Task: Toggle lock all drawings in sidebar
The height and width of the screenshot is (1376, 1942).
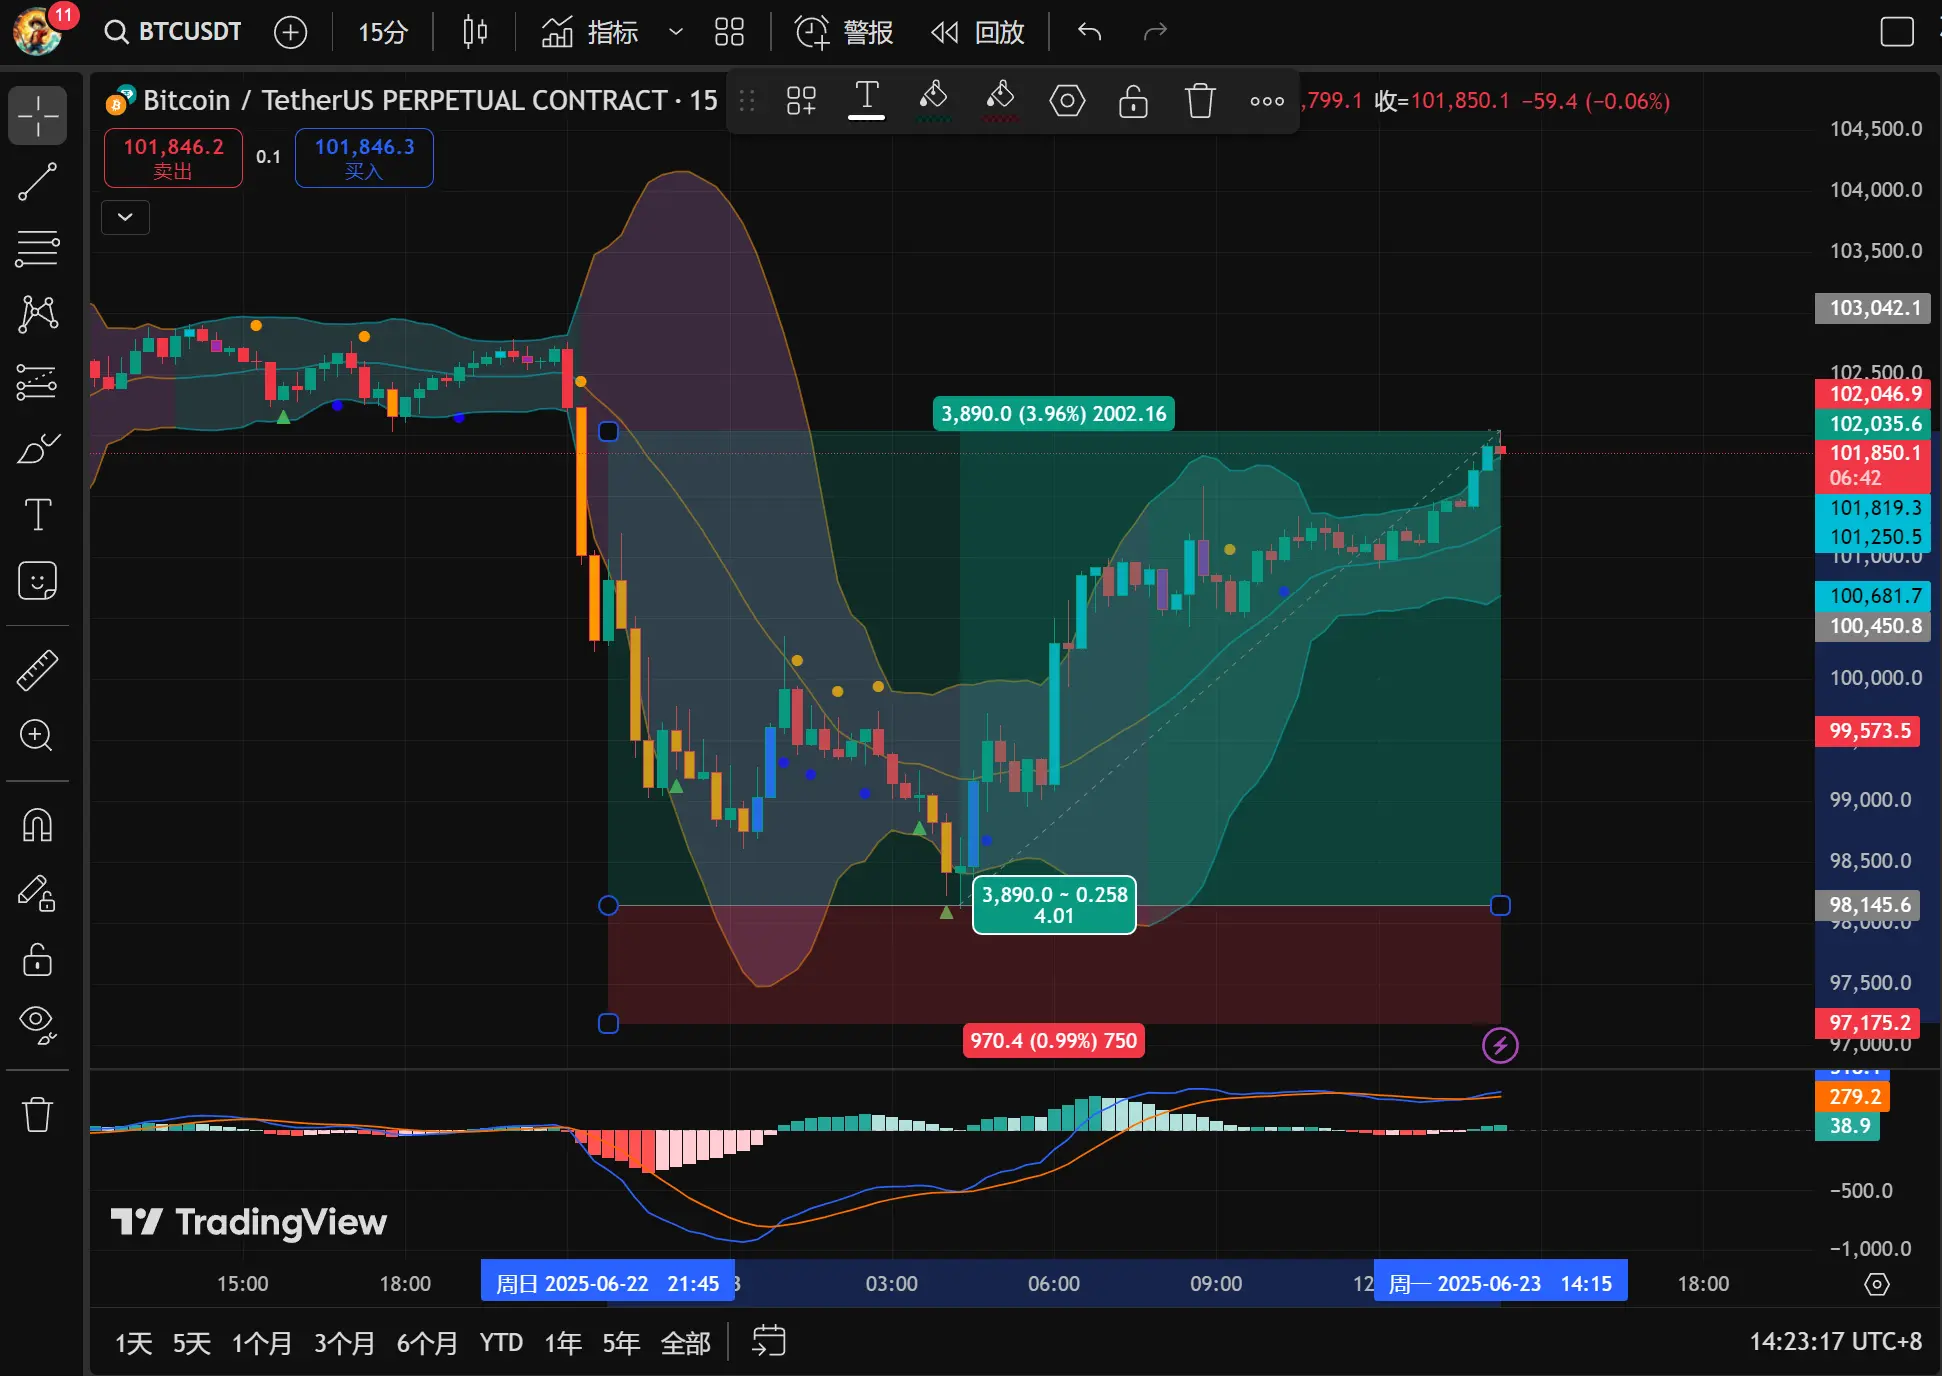Action: click(x=38, y=959)
